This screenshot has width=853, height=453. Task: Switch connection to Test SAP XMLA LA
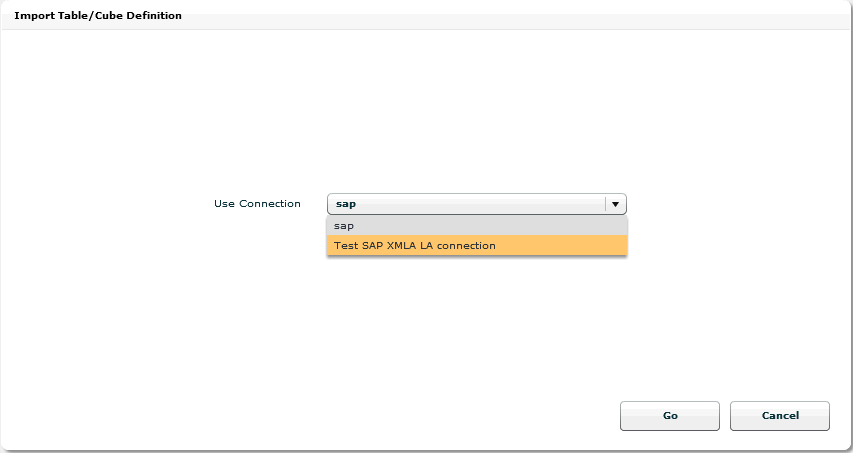coord(477,245)
